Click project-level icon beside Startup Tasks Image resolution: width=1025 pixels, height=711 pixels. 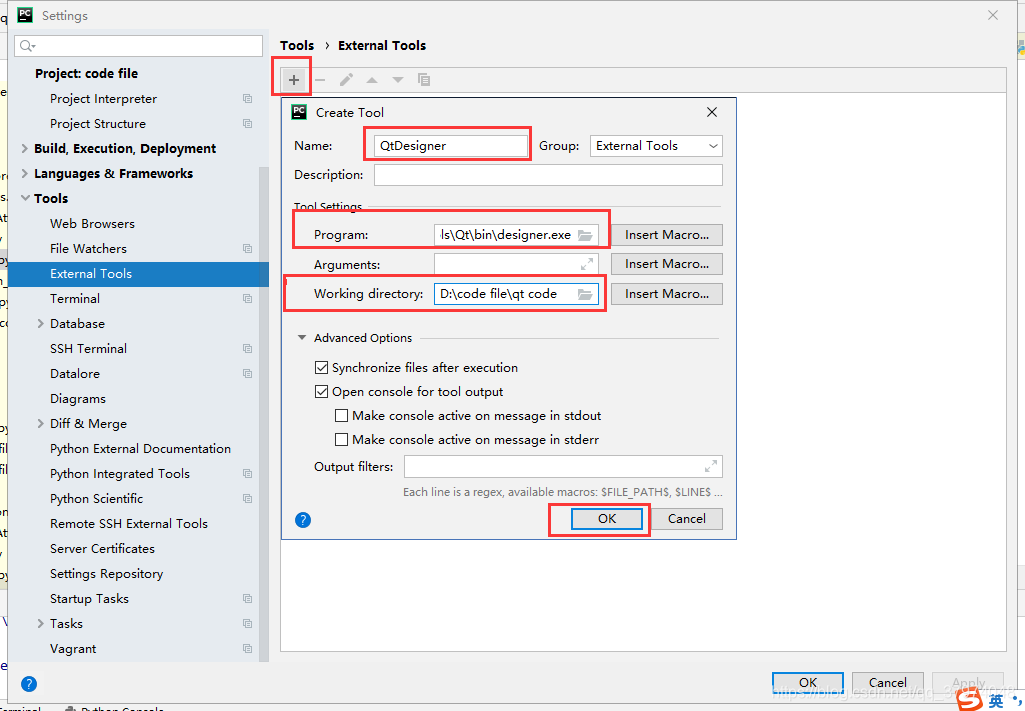pos(247,599)
